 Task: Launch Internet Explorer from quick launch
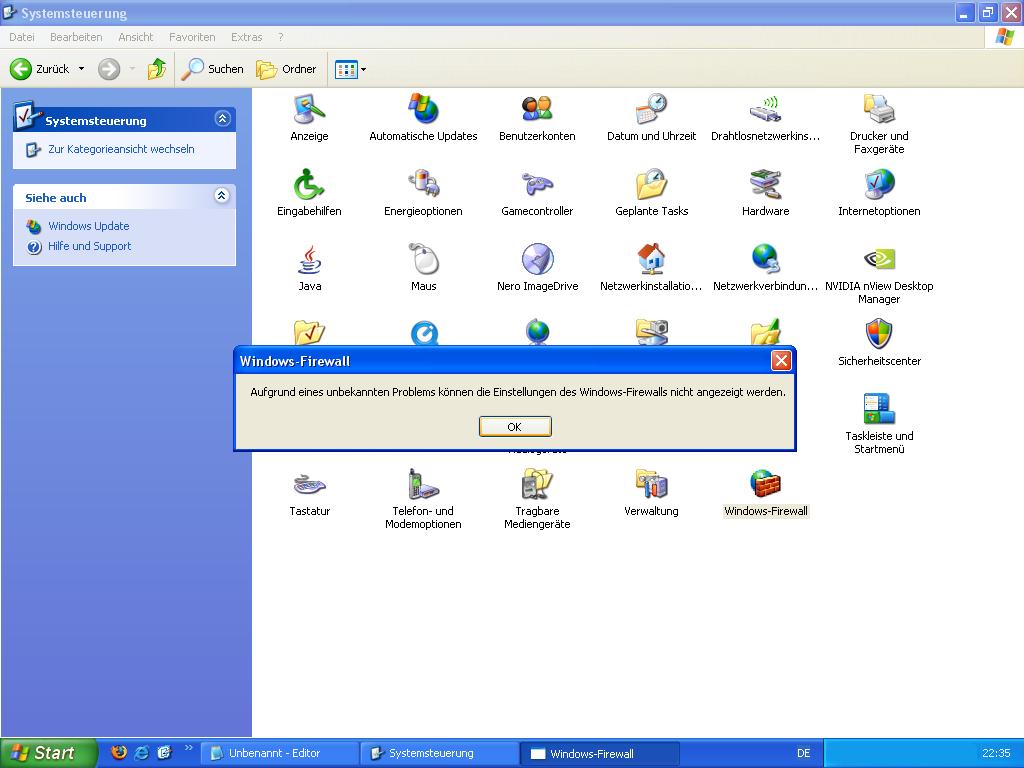(141, 752)
